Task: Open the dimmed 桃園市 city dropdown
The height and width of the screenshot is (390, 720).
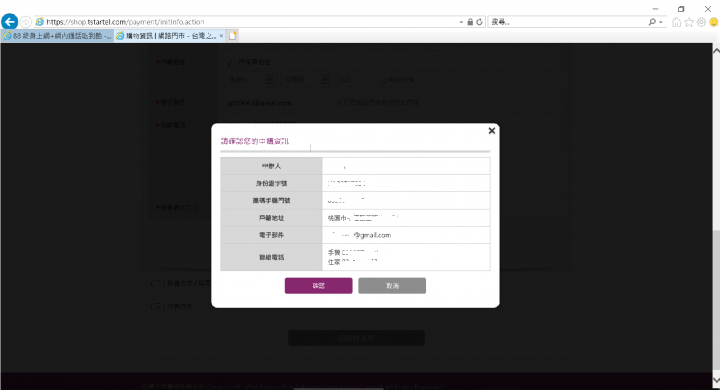Action: click(251, 79)
